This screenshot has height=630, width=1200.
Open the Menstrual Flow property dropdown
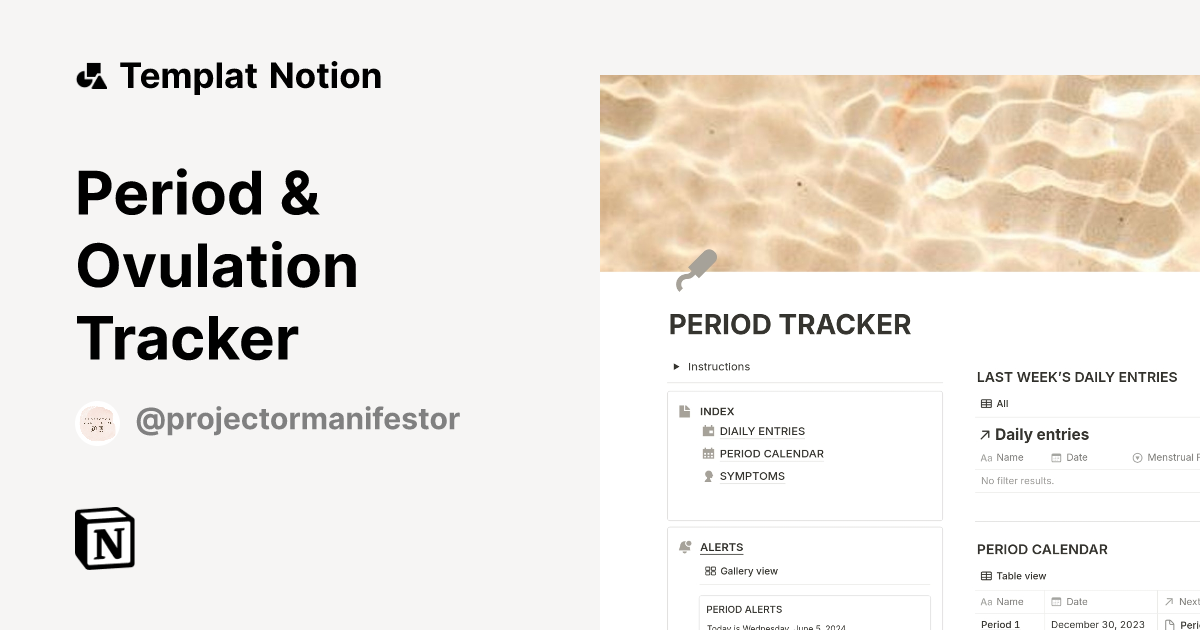click(1137, 457)
